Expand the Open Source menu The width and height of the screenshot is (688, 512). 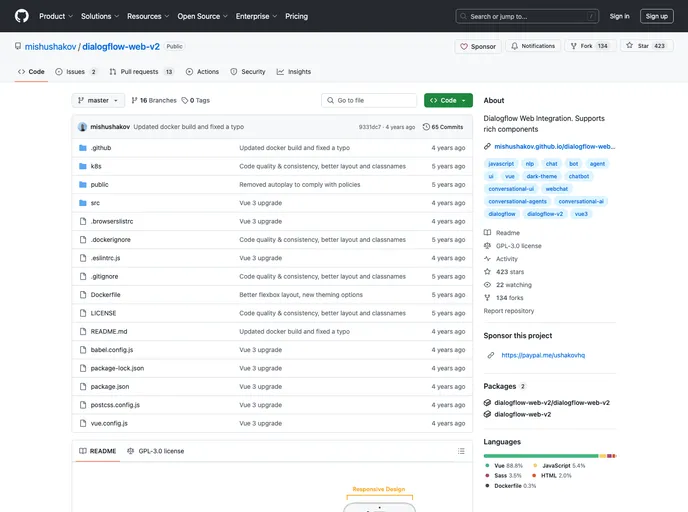coord(202,16)
